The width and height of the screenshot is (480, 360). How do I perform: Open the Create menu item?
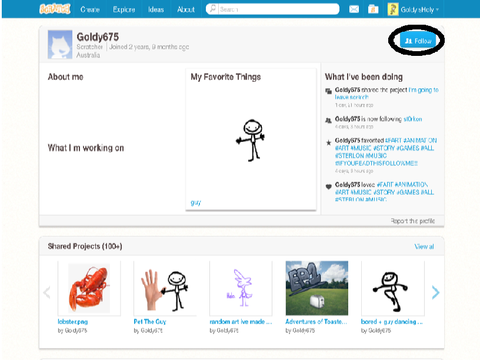(90, 9)
